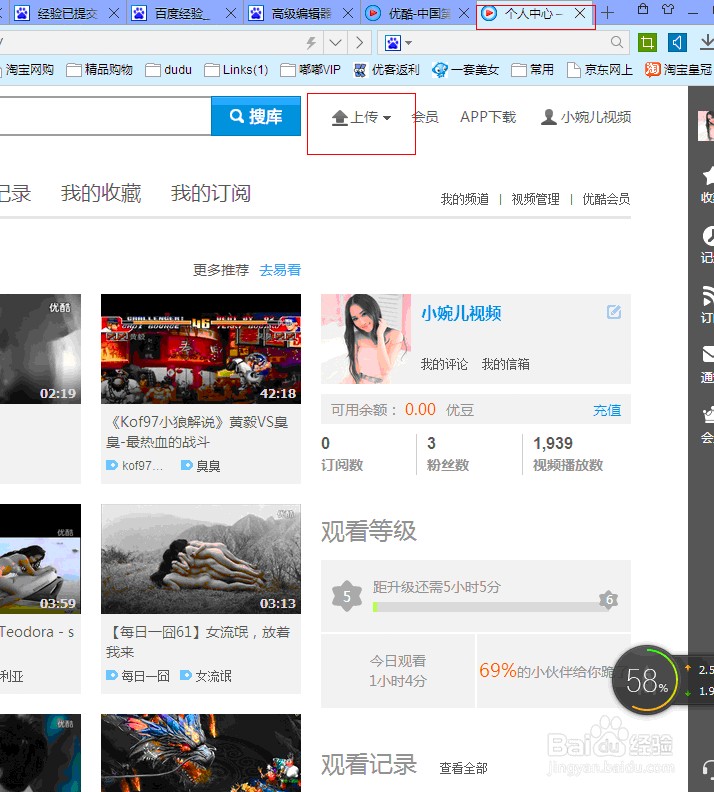The height and width of the screenshot is (792, 714).
Task: Switch to the 高级编辑器 browser tab
Action: pyautogui.click(x=300, y=14)
